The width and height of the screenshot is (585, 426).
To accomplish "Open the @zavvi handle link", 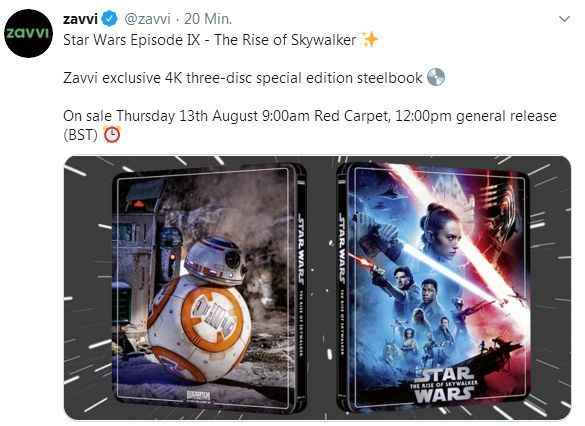I will pos(147,19).
